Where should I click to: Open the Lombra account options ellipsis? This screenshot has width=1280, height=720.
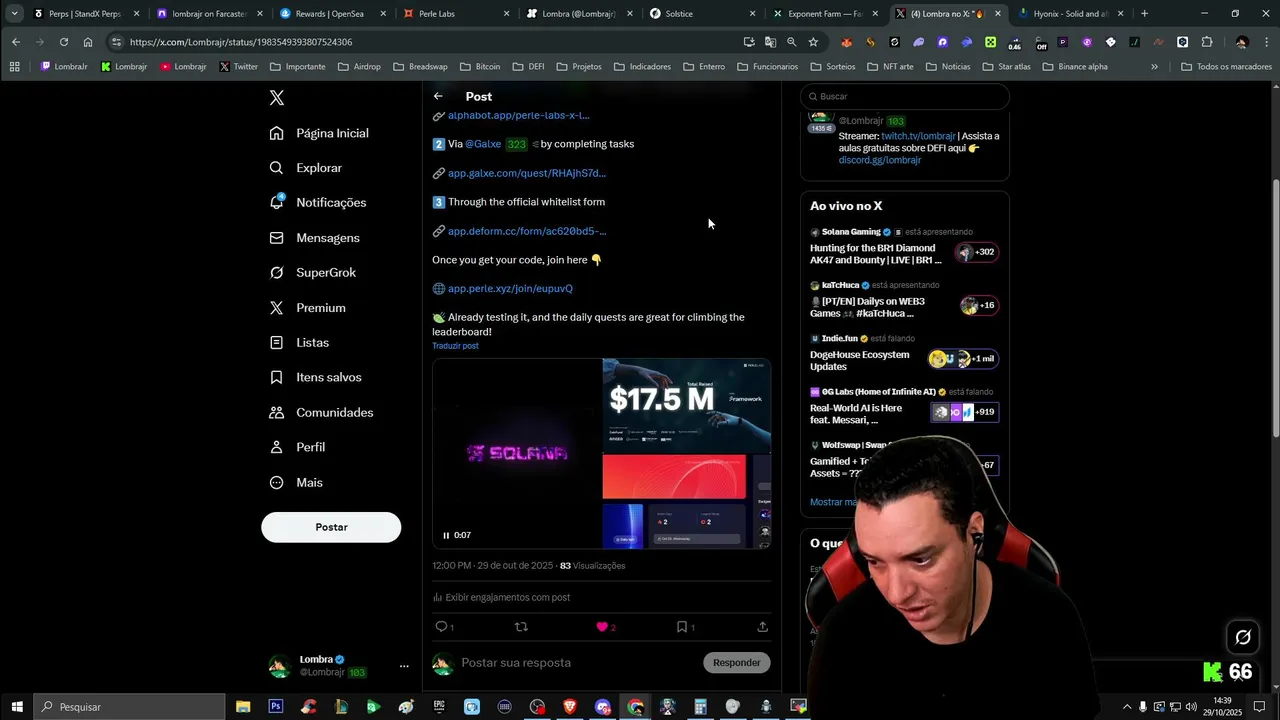[x=404, y=666]
